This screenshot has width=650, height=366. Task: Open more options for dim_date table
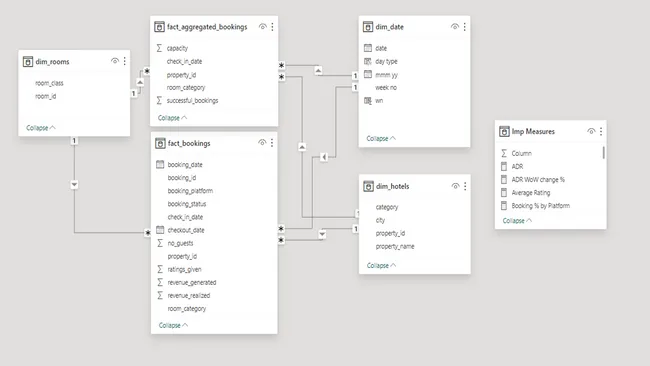coord(465,27)
